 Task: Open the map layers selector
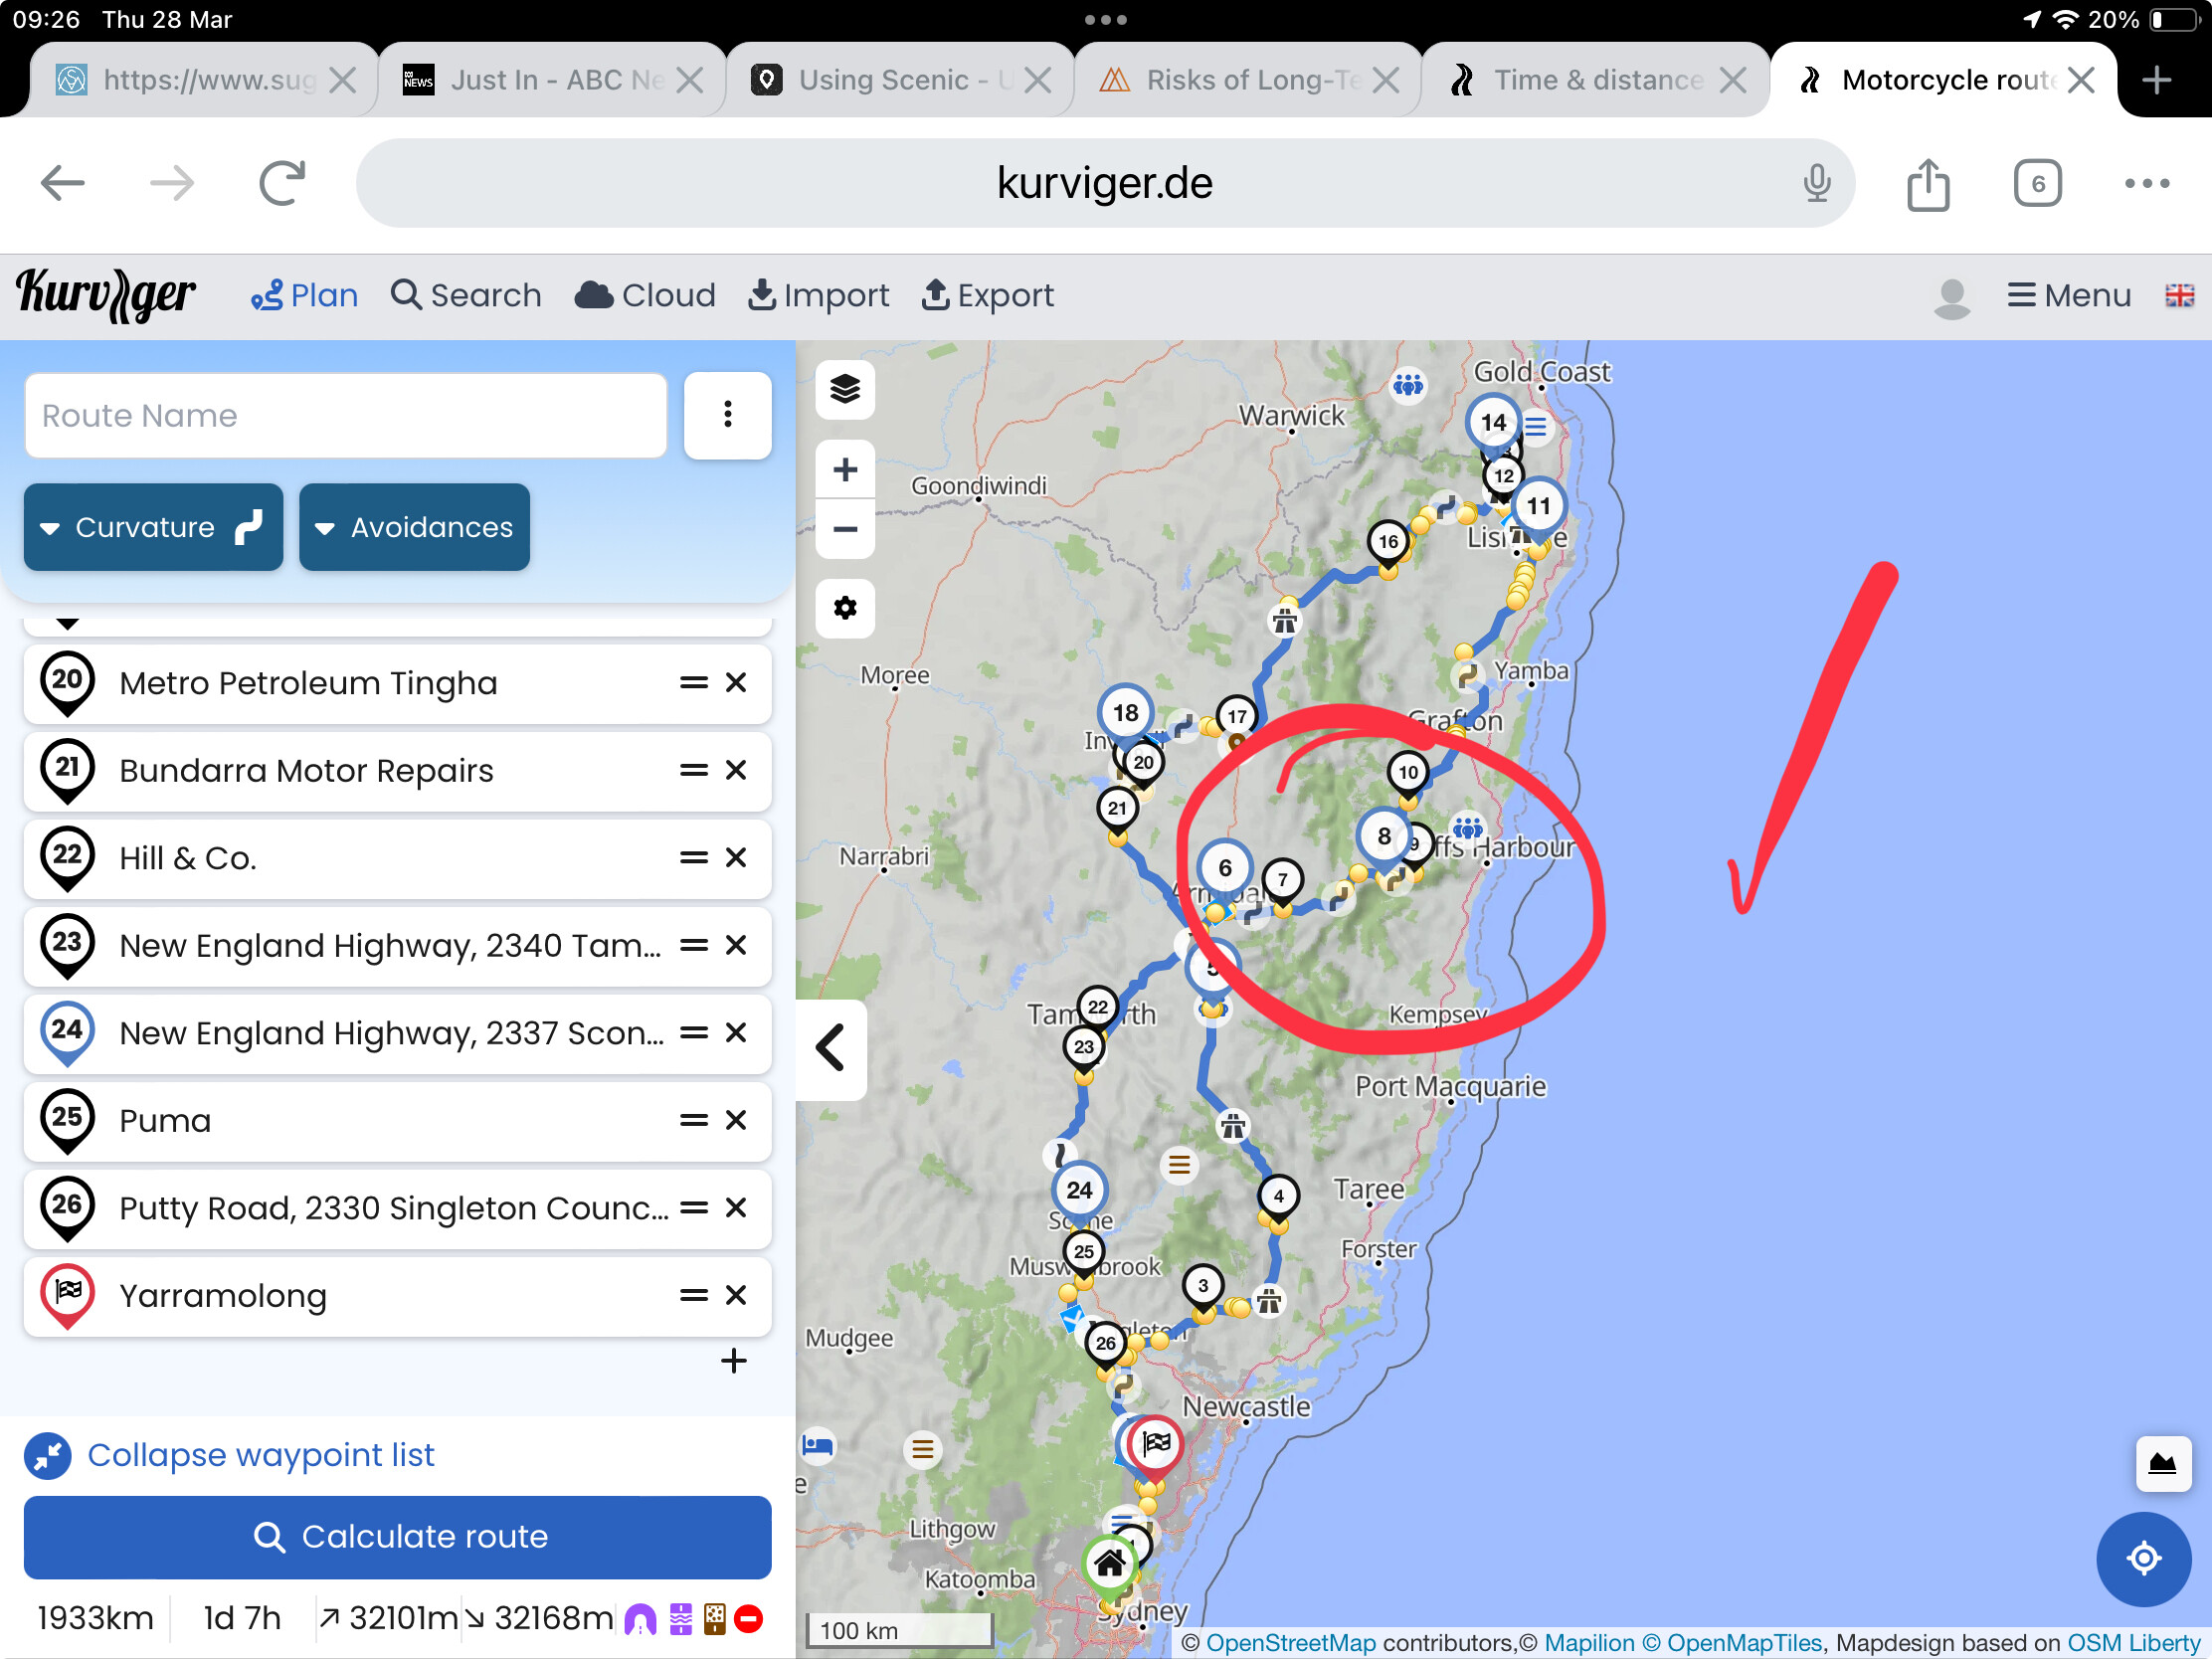pyautogui.click(x=845, y=389)
